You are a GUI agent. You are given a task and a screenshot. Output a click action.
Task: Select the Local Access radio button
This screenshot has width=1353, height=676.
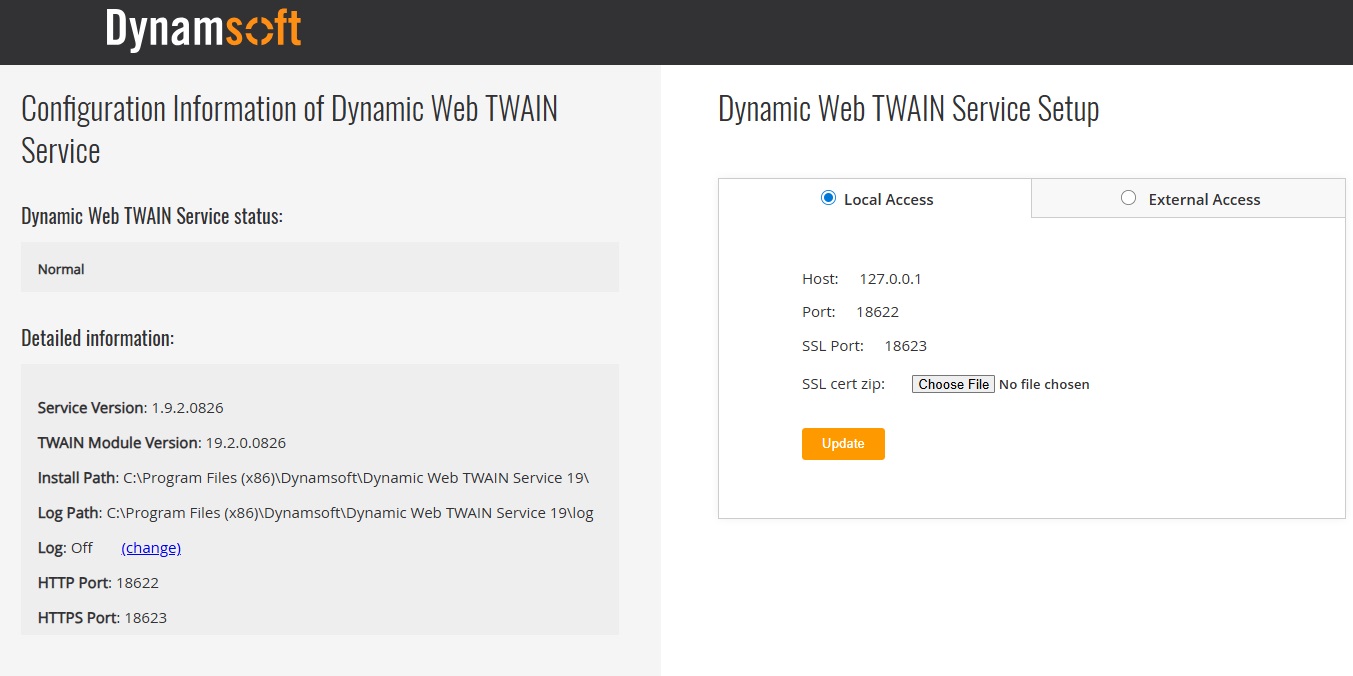pyautogui.click(x=828, y=198)
